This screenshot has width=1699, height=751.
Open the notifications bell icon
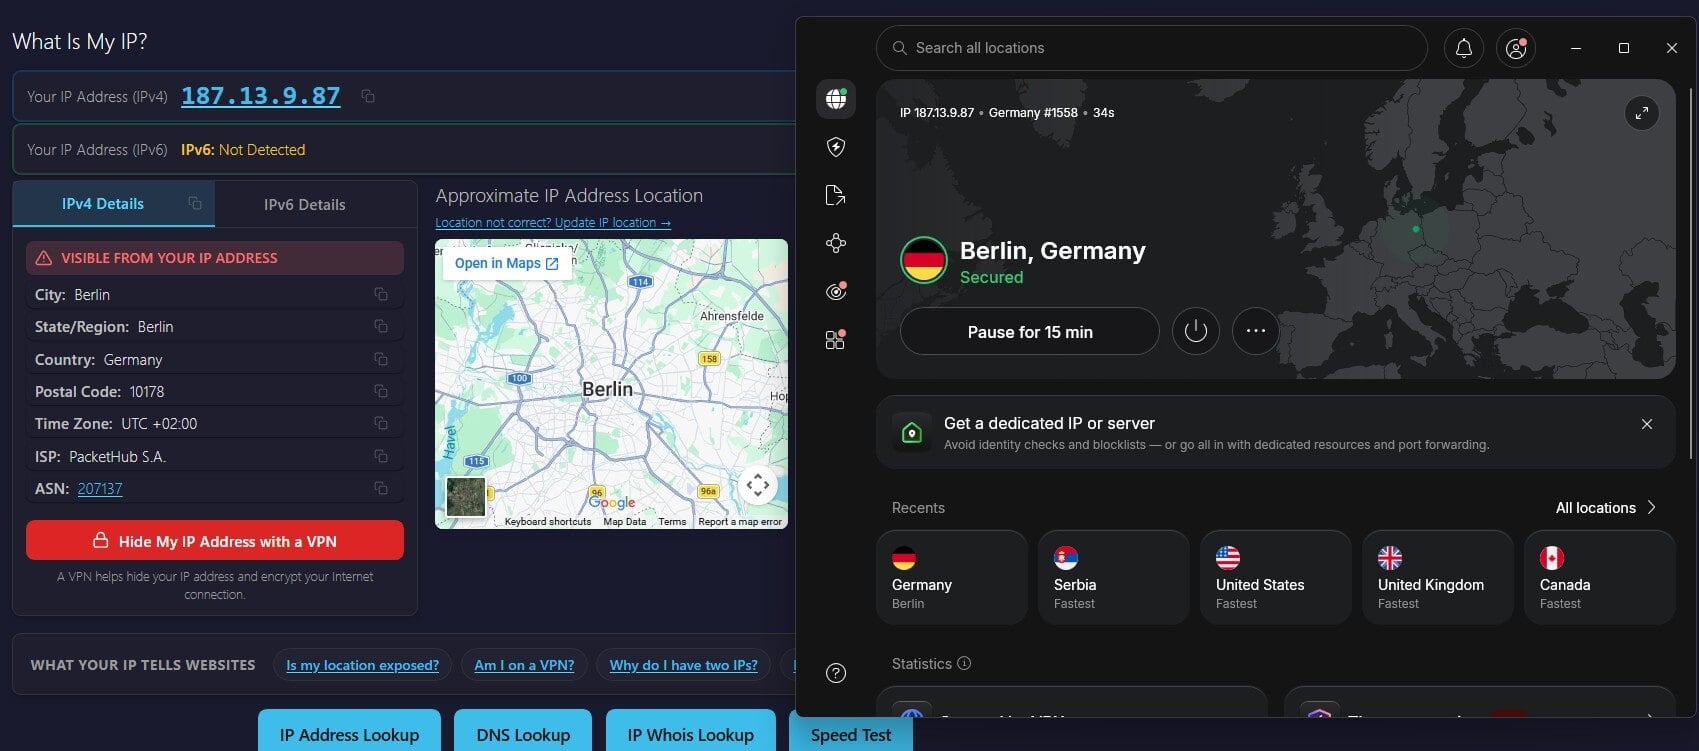coord(1464,48)
